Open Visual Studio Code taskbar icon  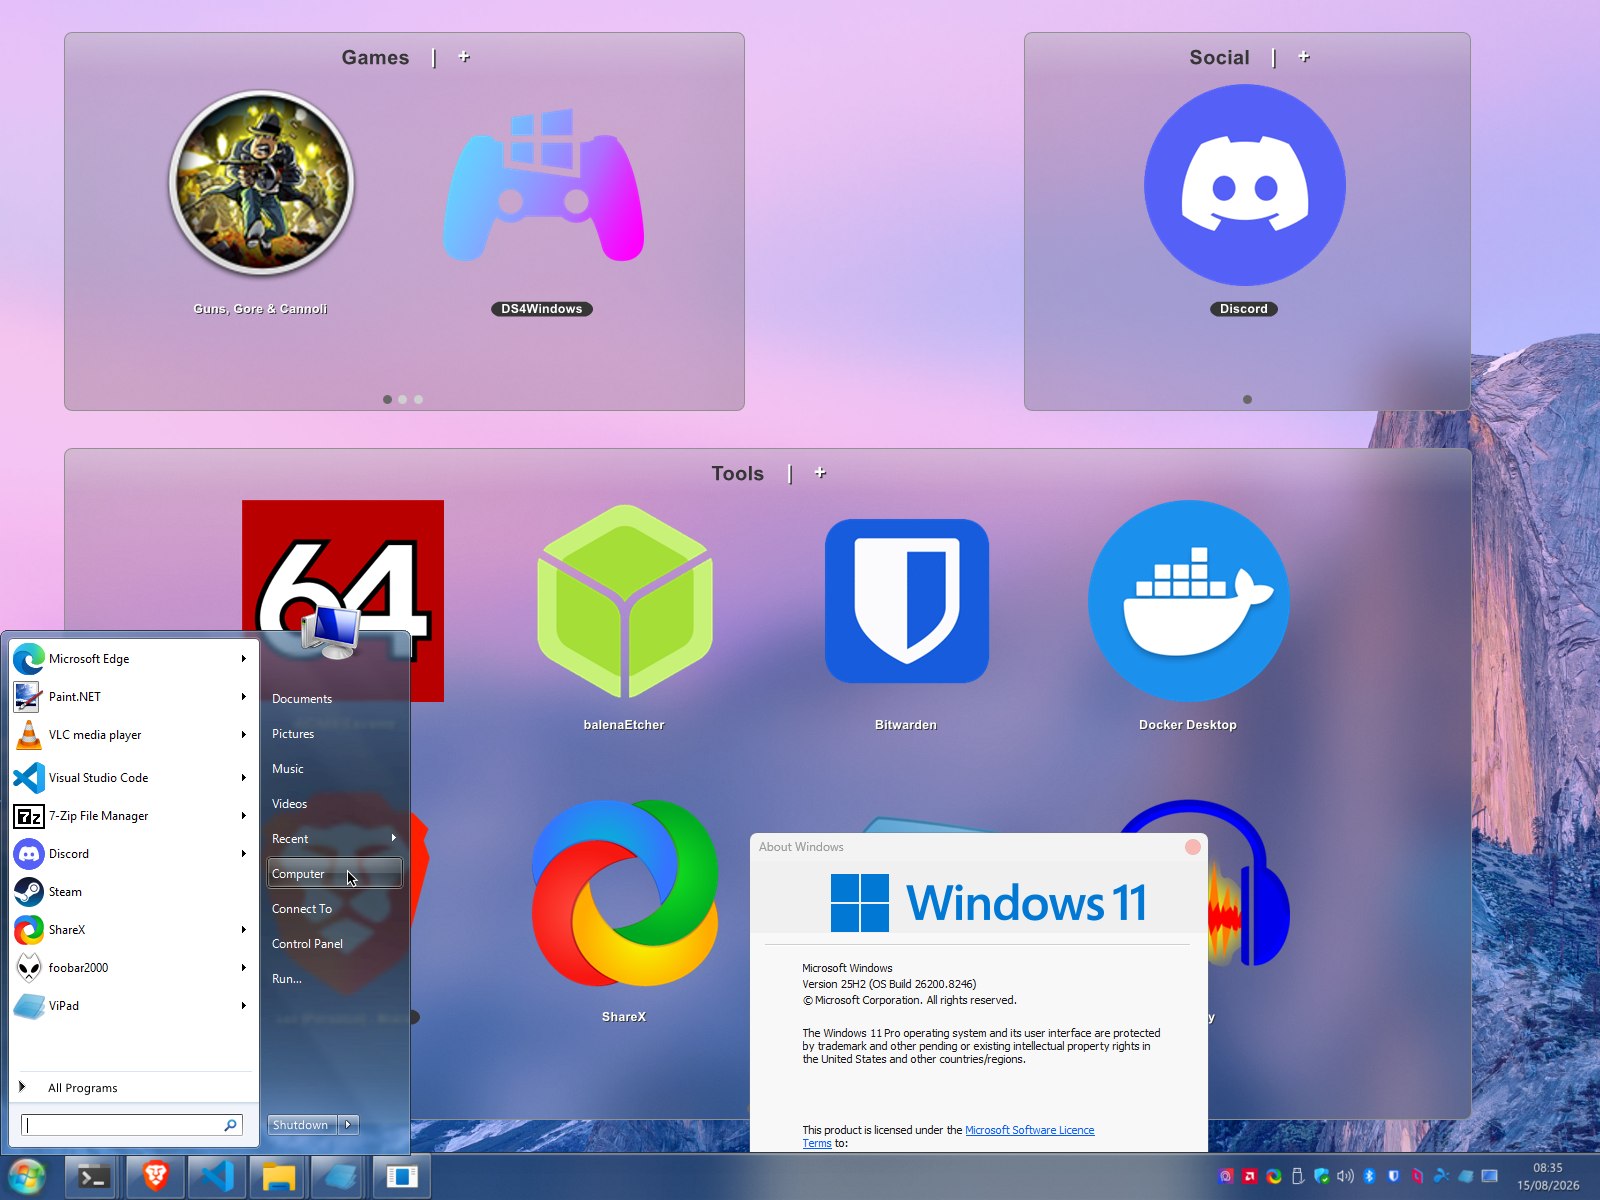point(217,1177)
